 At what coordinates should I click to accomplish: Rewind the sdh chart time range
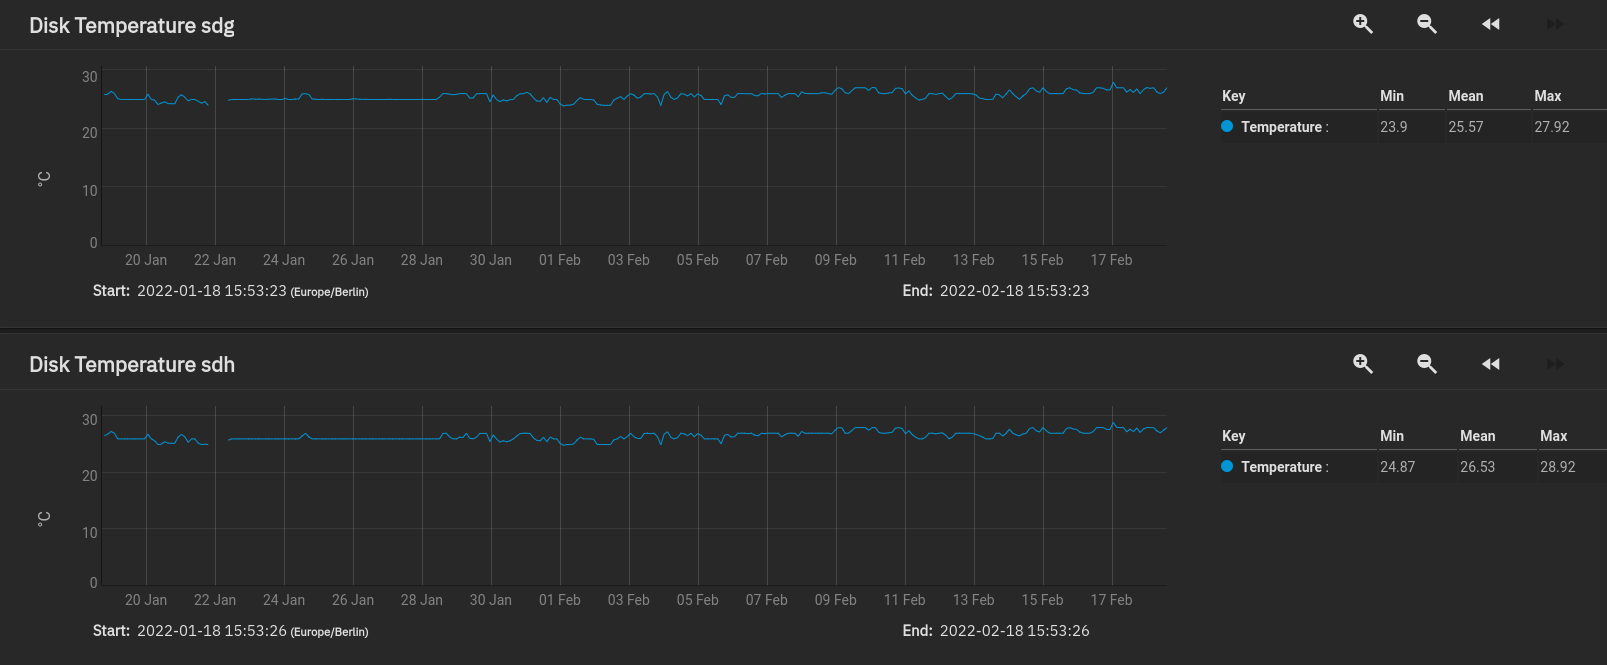1490,364
